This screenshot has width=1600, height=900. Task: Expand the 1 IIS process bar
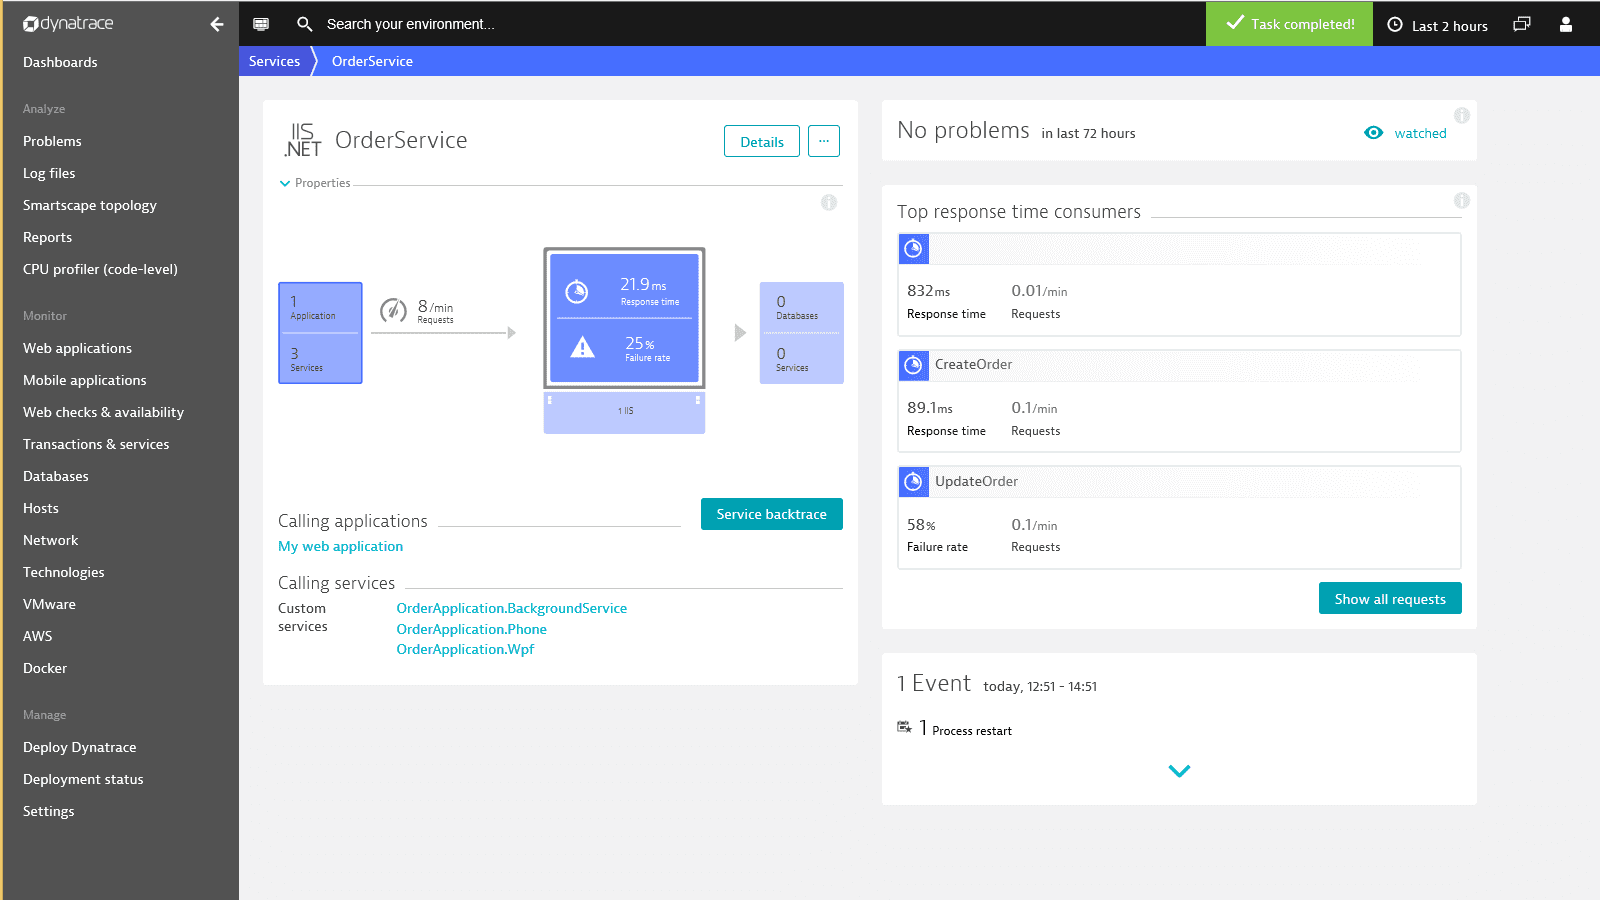click(624, 411)
